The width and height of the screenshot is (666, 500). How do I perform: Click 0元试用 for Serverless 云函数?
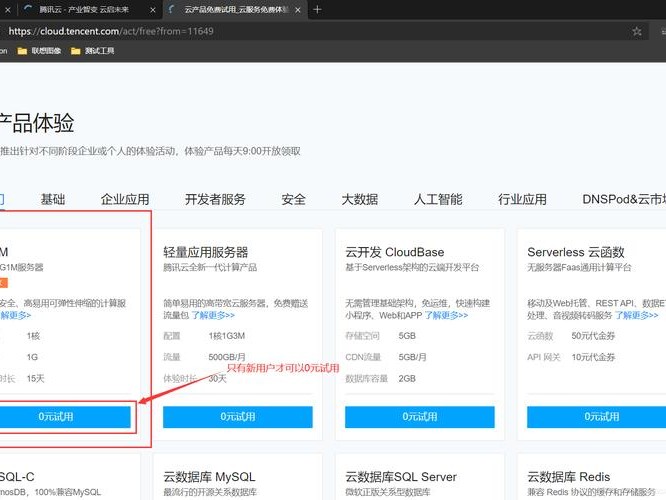click(x=596, y=417)
